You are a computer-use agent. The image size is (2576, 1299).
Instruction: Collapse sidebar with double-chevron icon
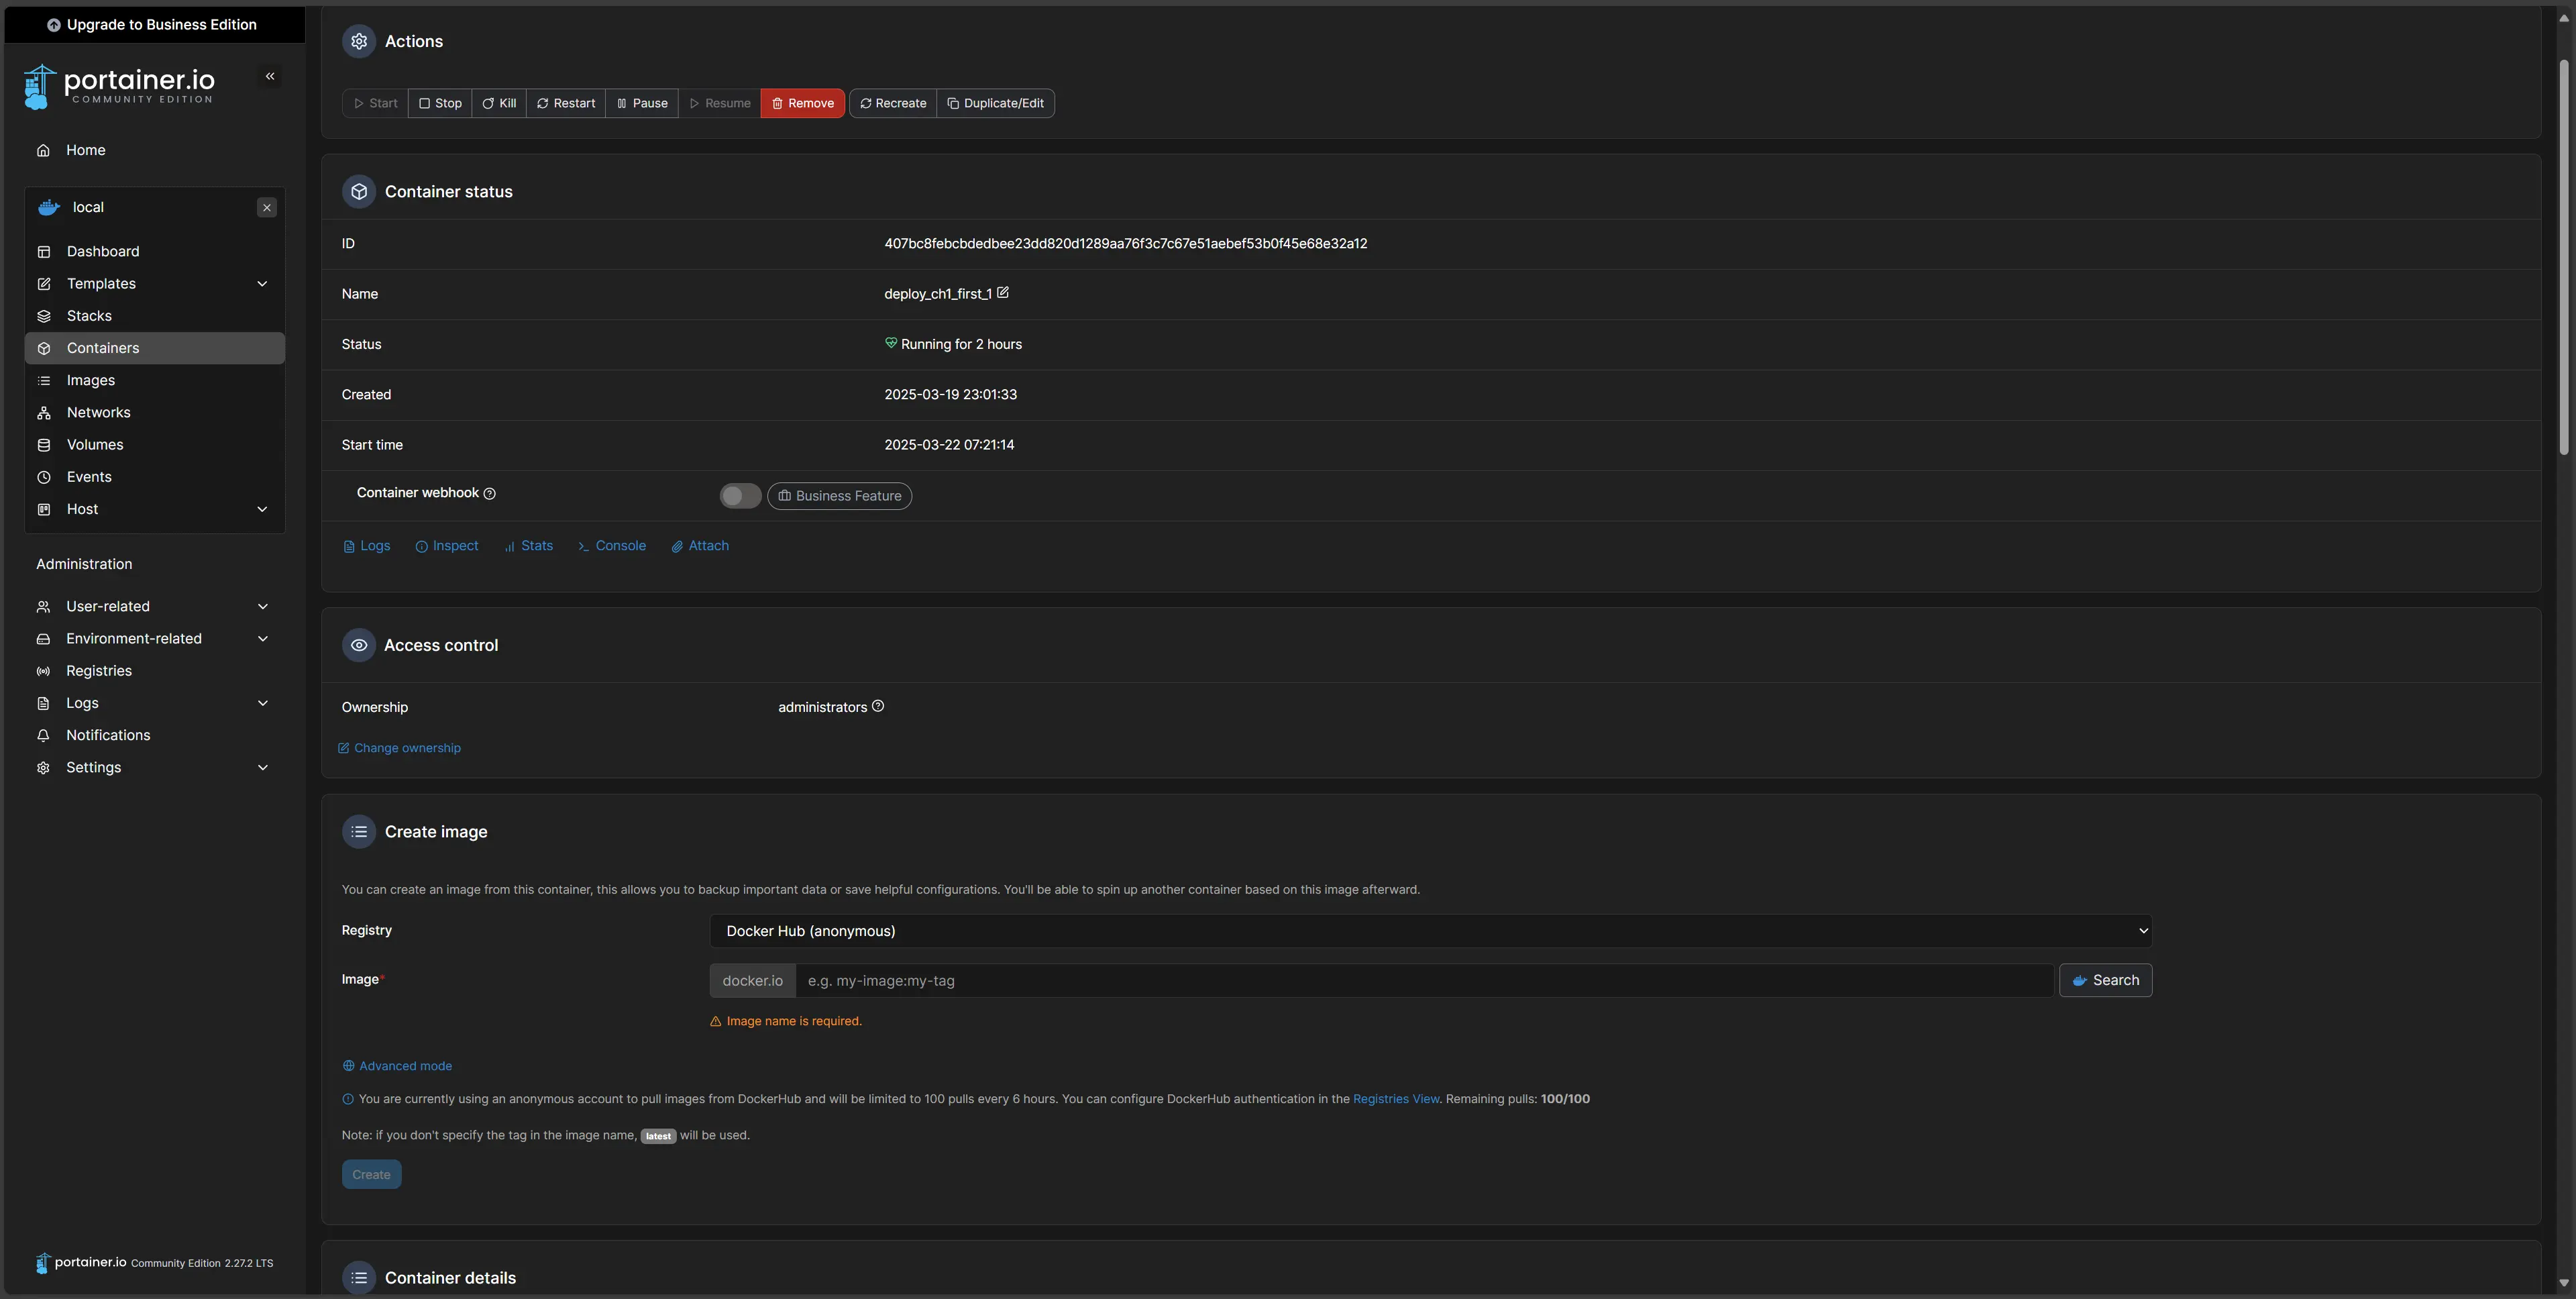(x=270, y=76)
